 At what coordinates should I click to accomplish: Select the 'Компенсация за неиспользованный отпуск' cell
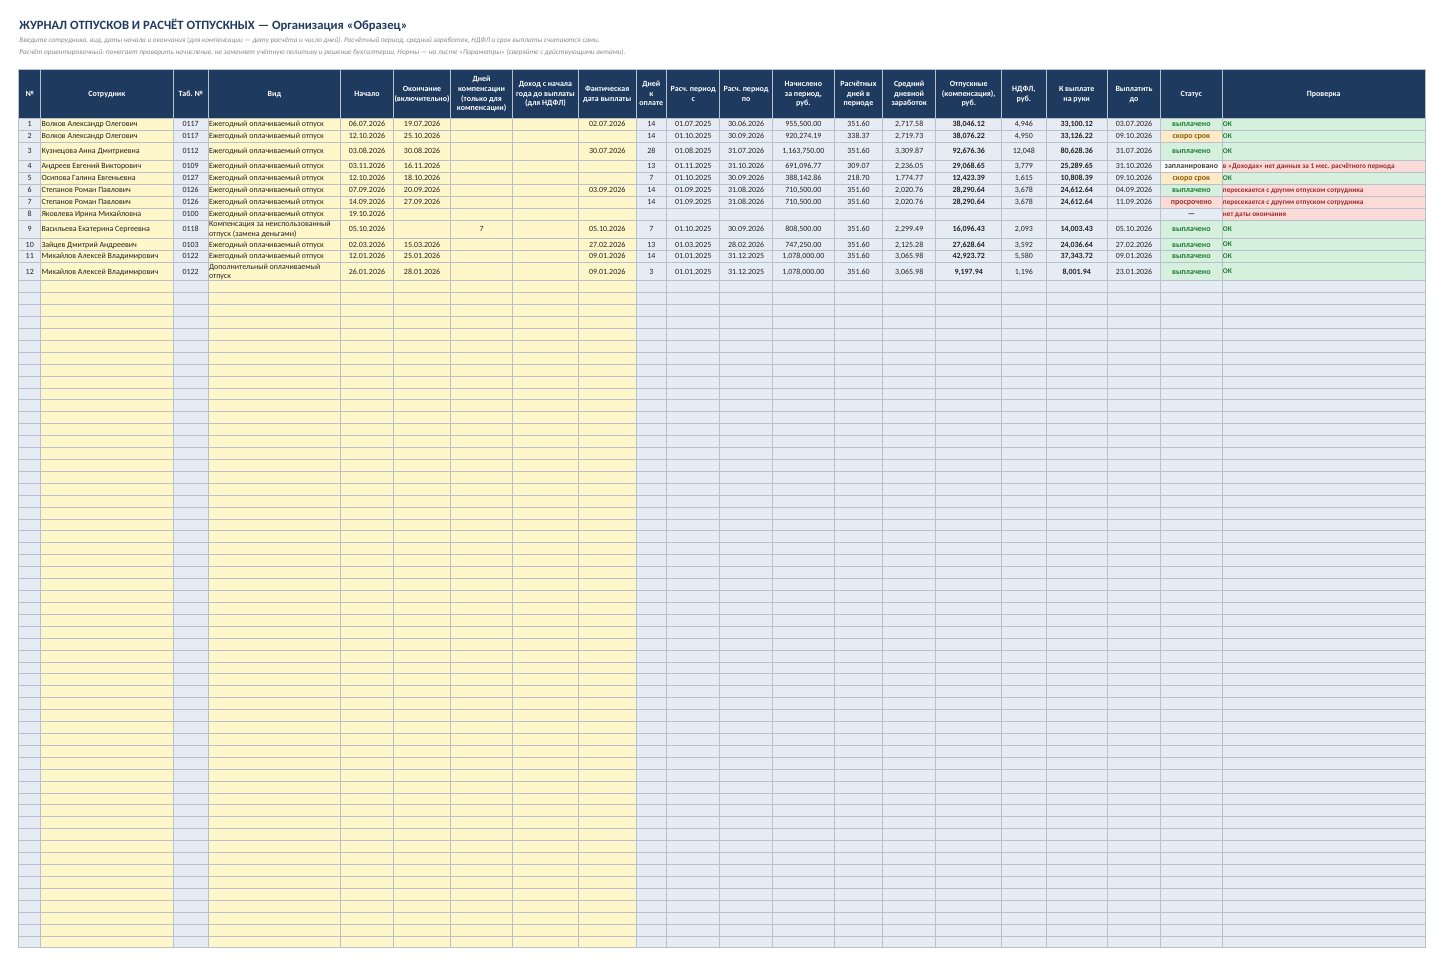pos(274,229)
